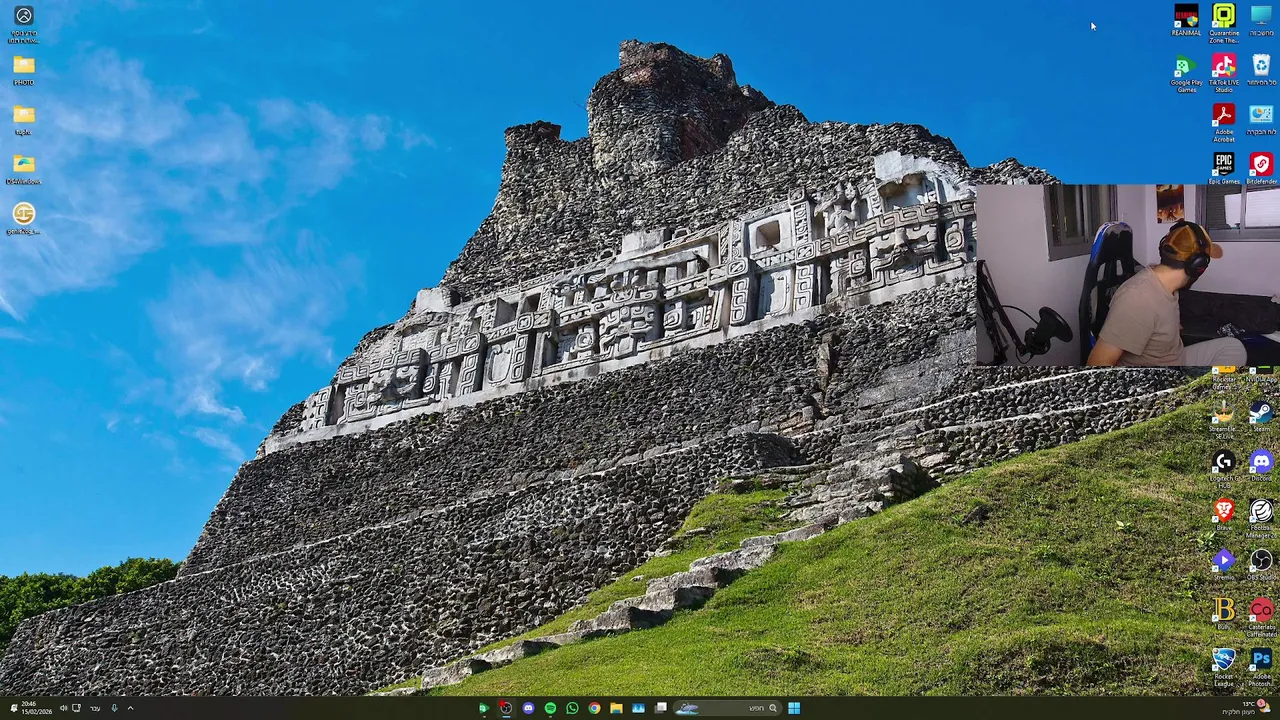The height and width of the screenshot is (720, 1280).
Task: Open Discord from the taskbar
Action: (x=528, y=708)
